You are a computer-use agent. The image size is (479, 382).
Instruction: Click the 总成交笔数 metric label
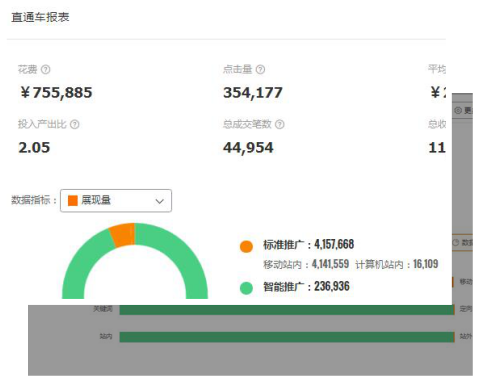point(247,124)
